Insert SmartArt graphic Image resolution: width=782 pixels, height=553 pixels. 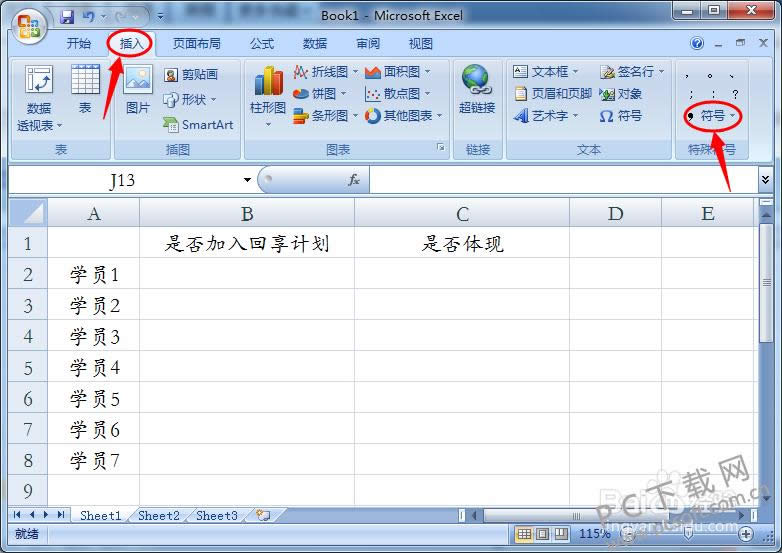click(x=198, y=125)
